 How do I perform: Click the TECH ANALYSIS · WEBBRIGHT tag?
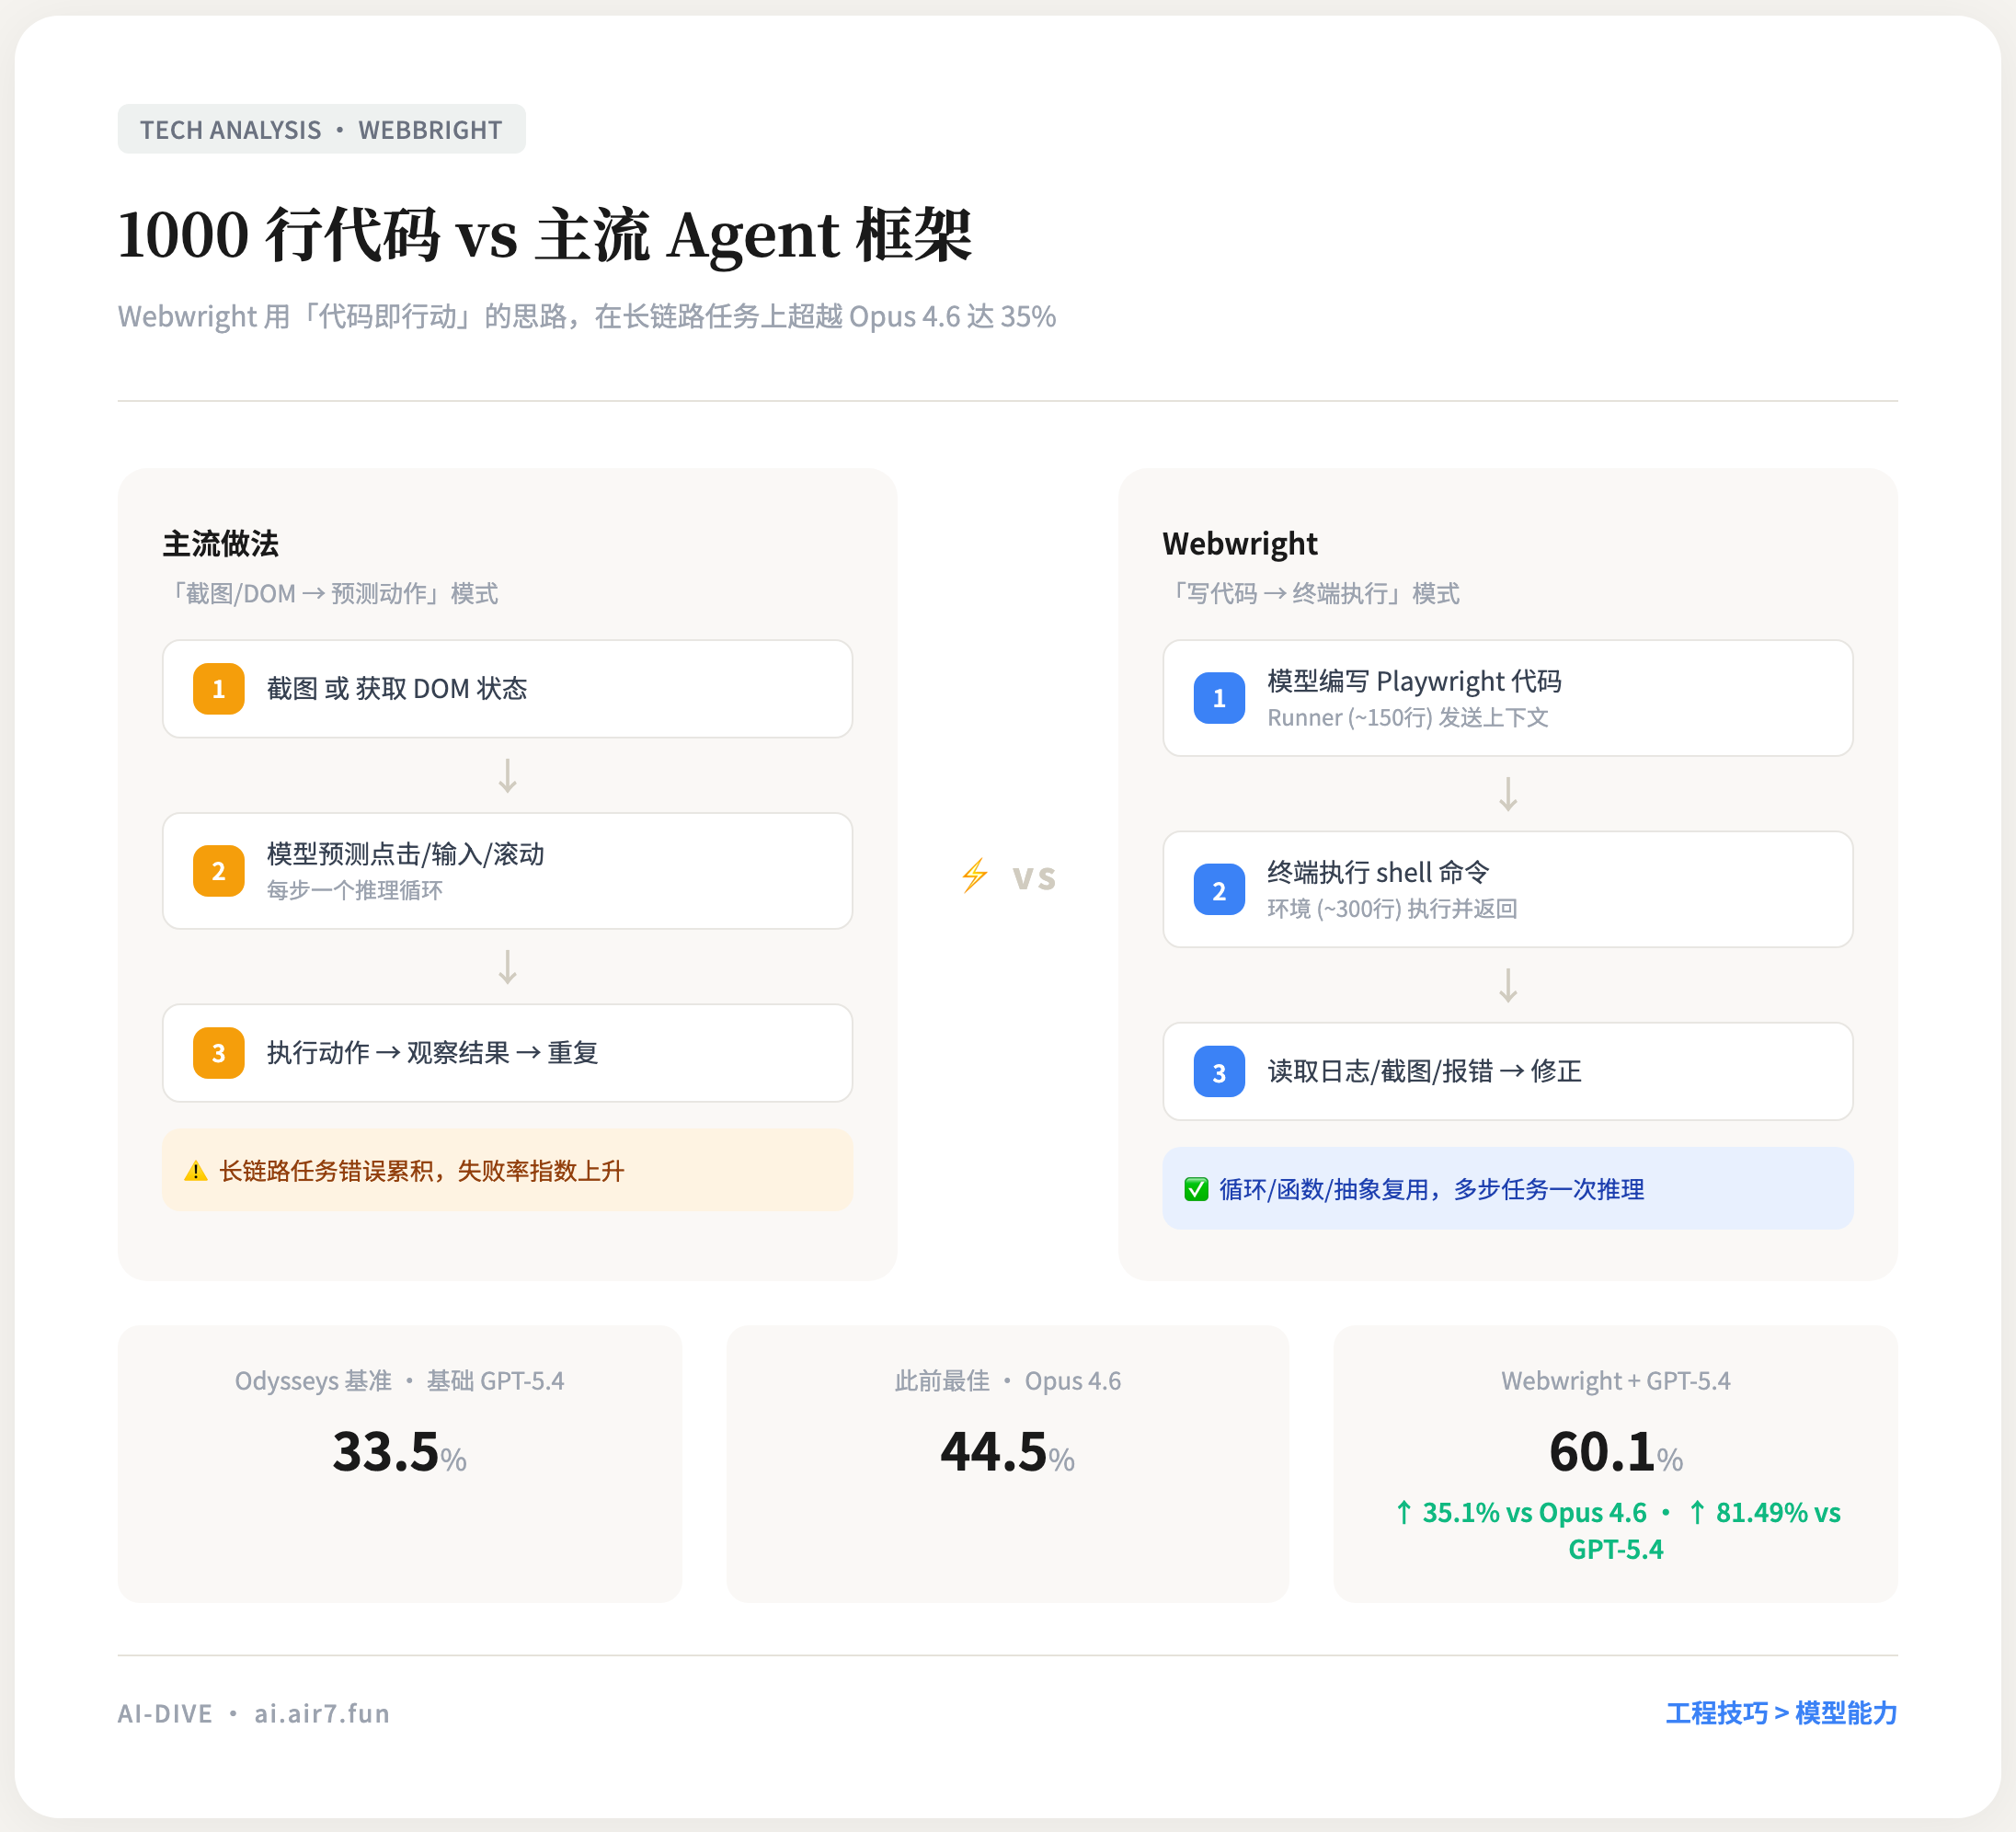(321, 129)
